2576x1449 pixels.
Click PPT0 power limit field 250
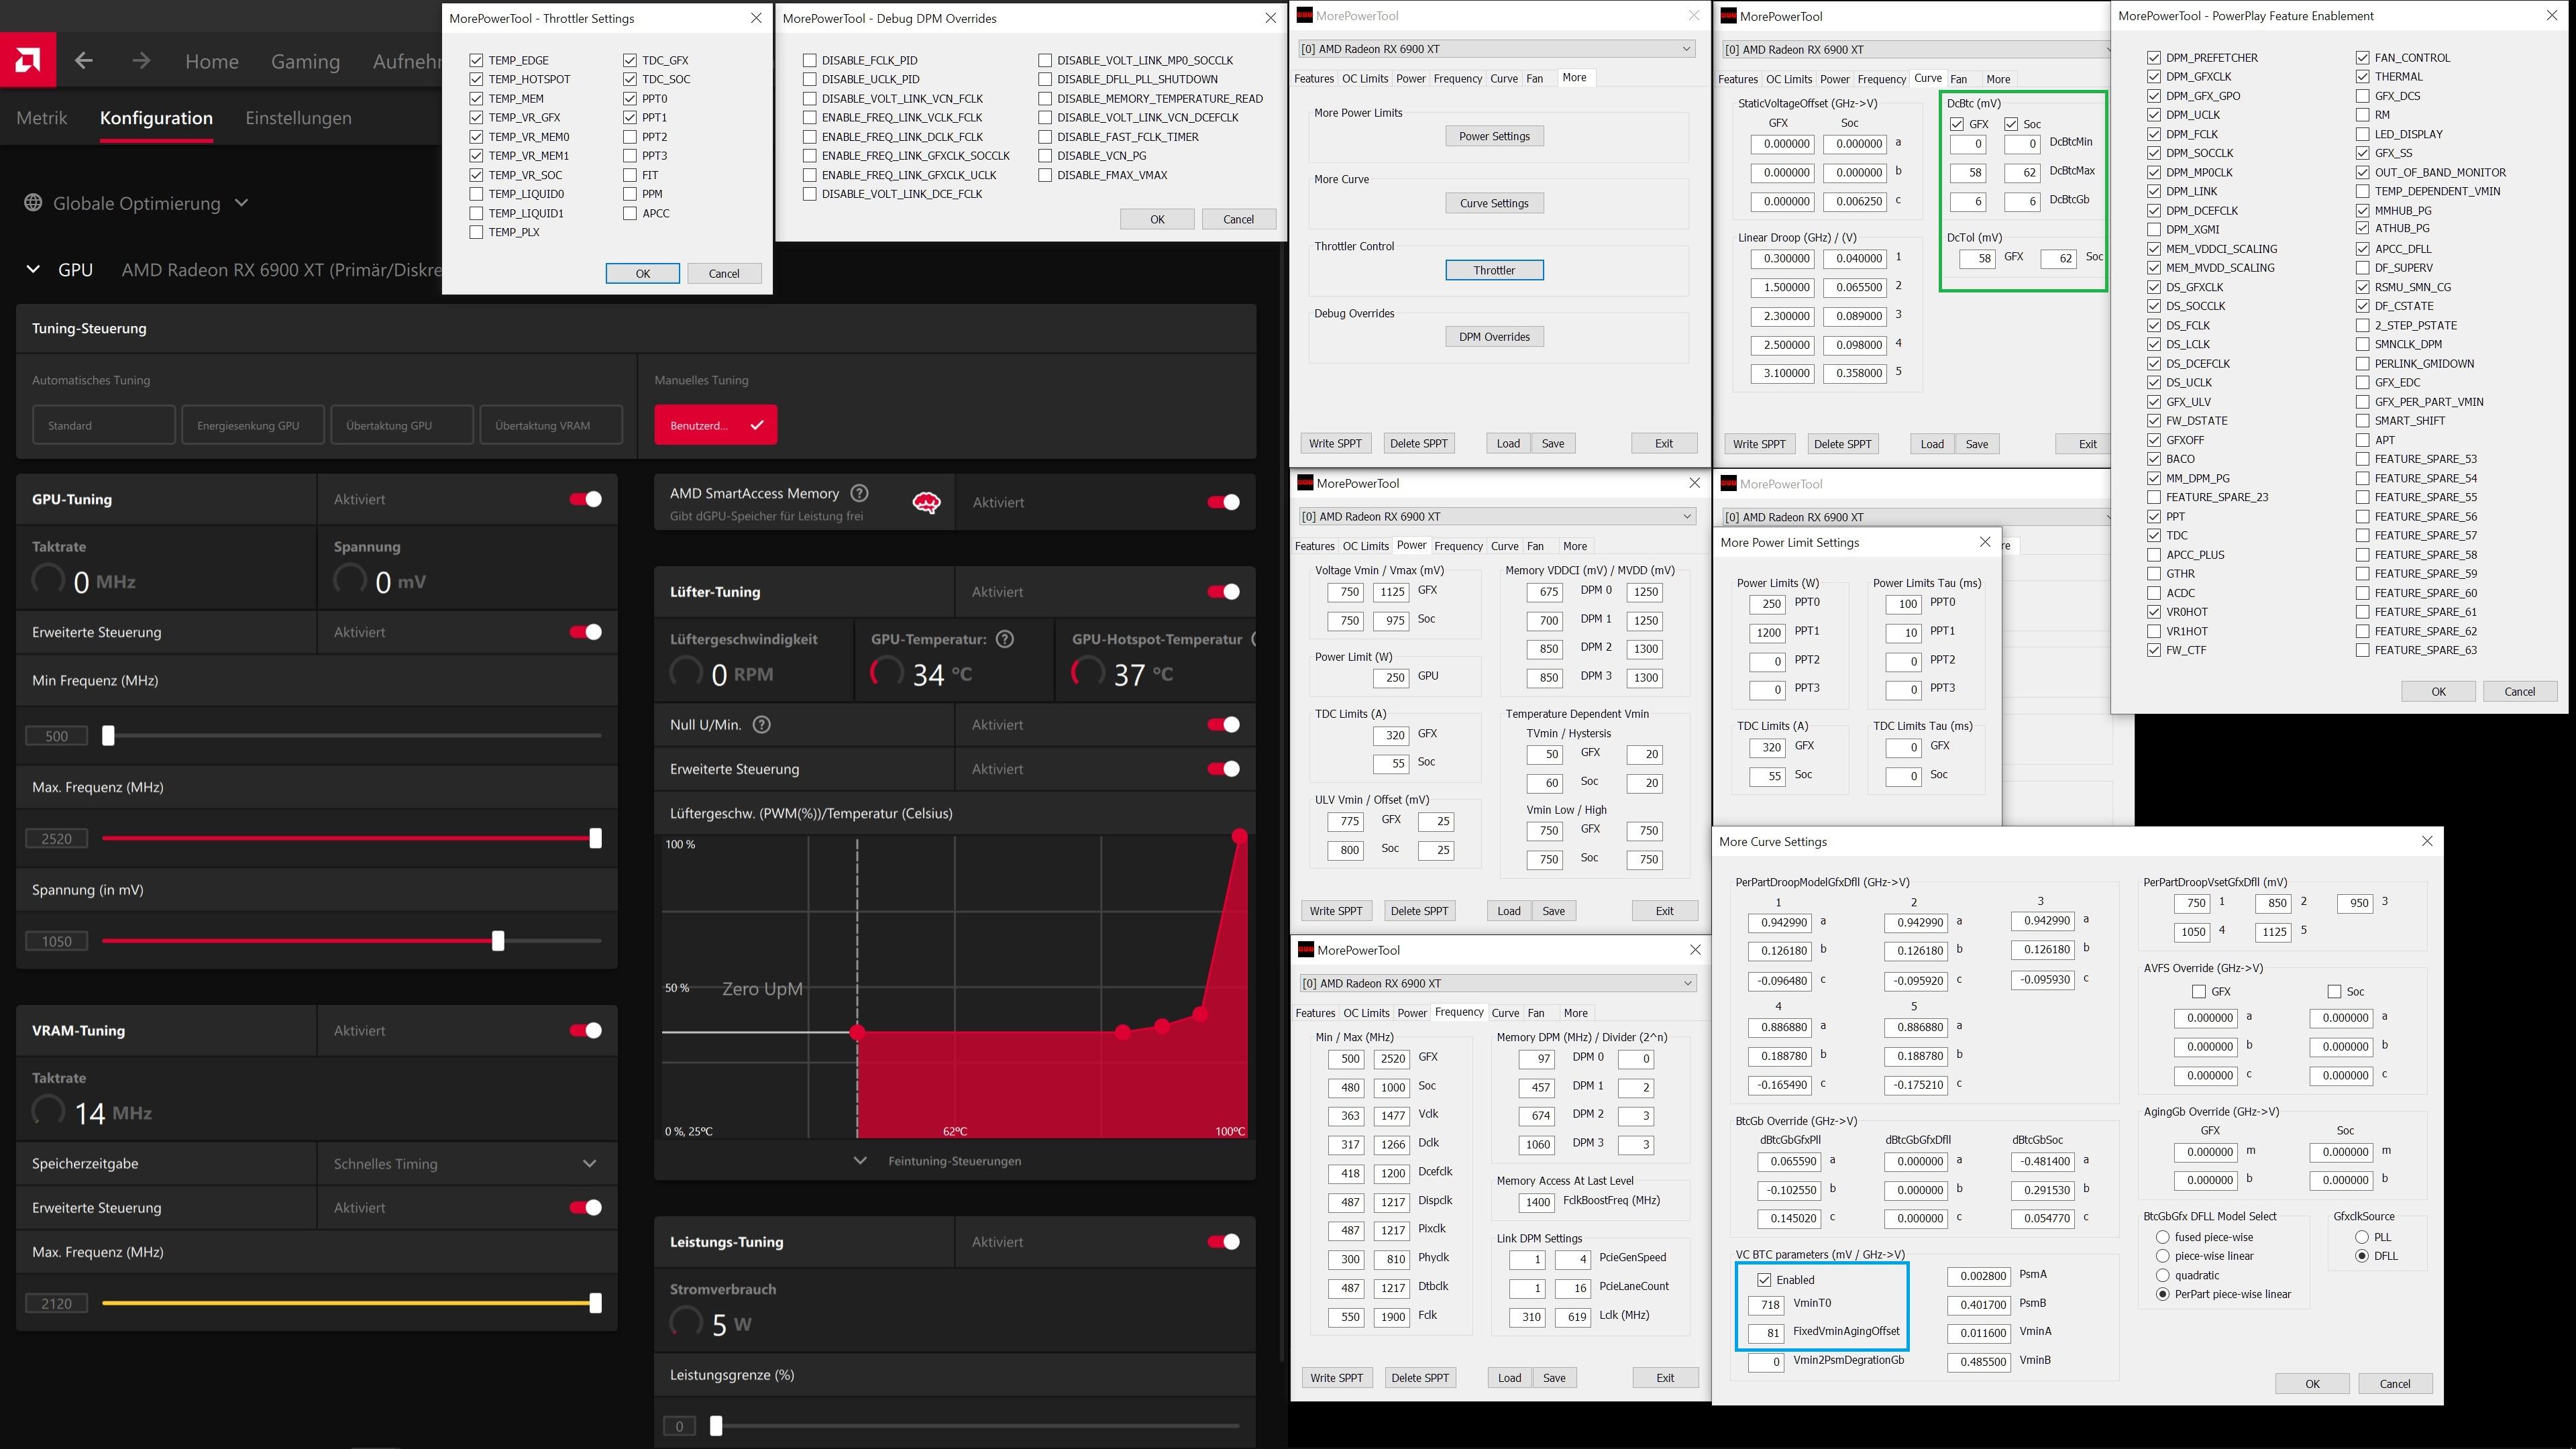[1767, 603]
